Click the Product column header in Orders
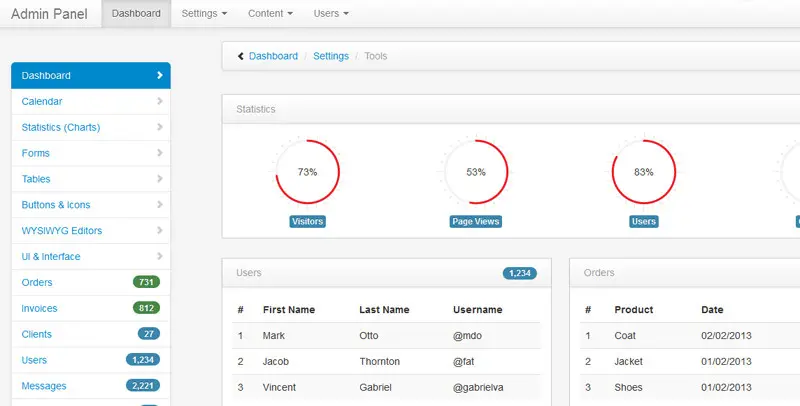The height and width of the screenshot is (406, 800). (x=634, y=310)
